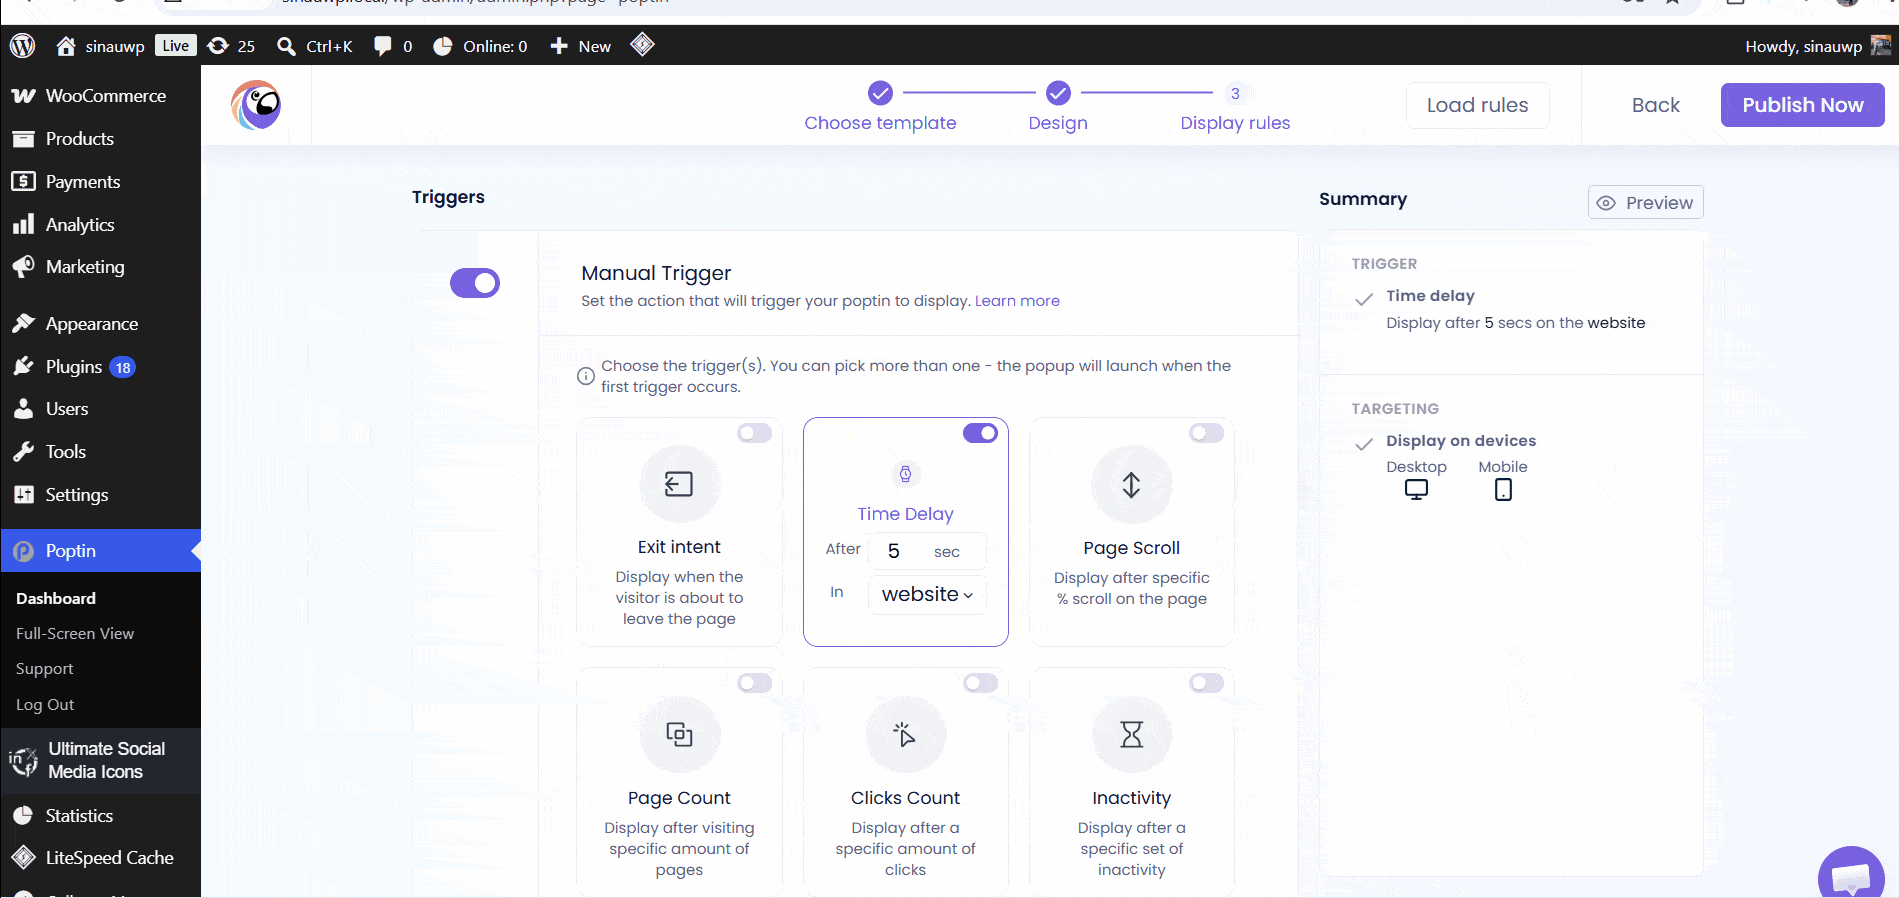Viewport: 1899px width, 898px height.
Task: Click the Clicks Count cursor icon
Action: [x=905, y=735]
